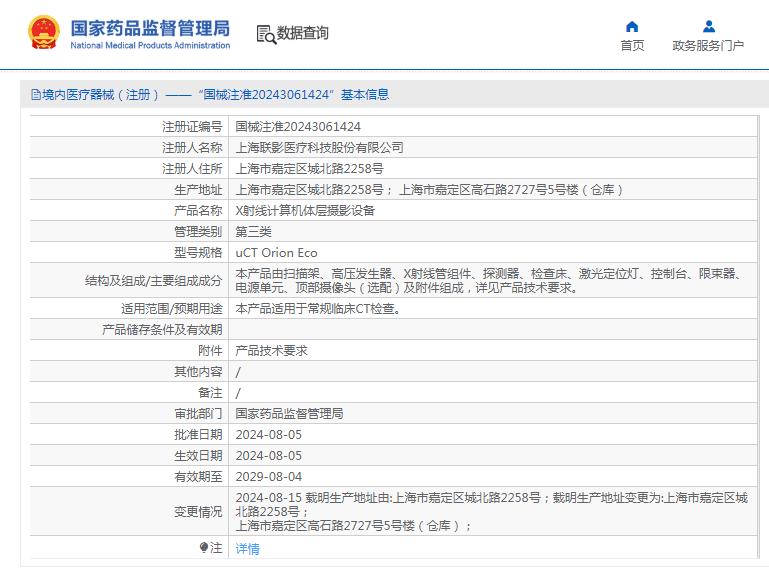Click the 适用范围/预期用途 row label
The width and height of the screenshot is (769, 568).
click(172, 309)
